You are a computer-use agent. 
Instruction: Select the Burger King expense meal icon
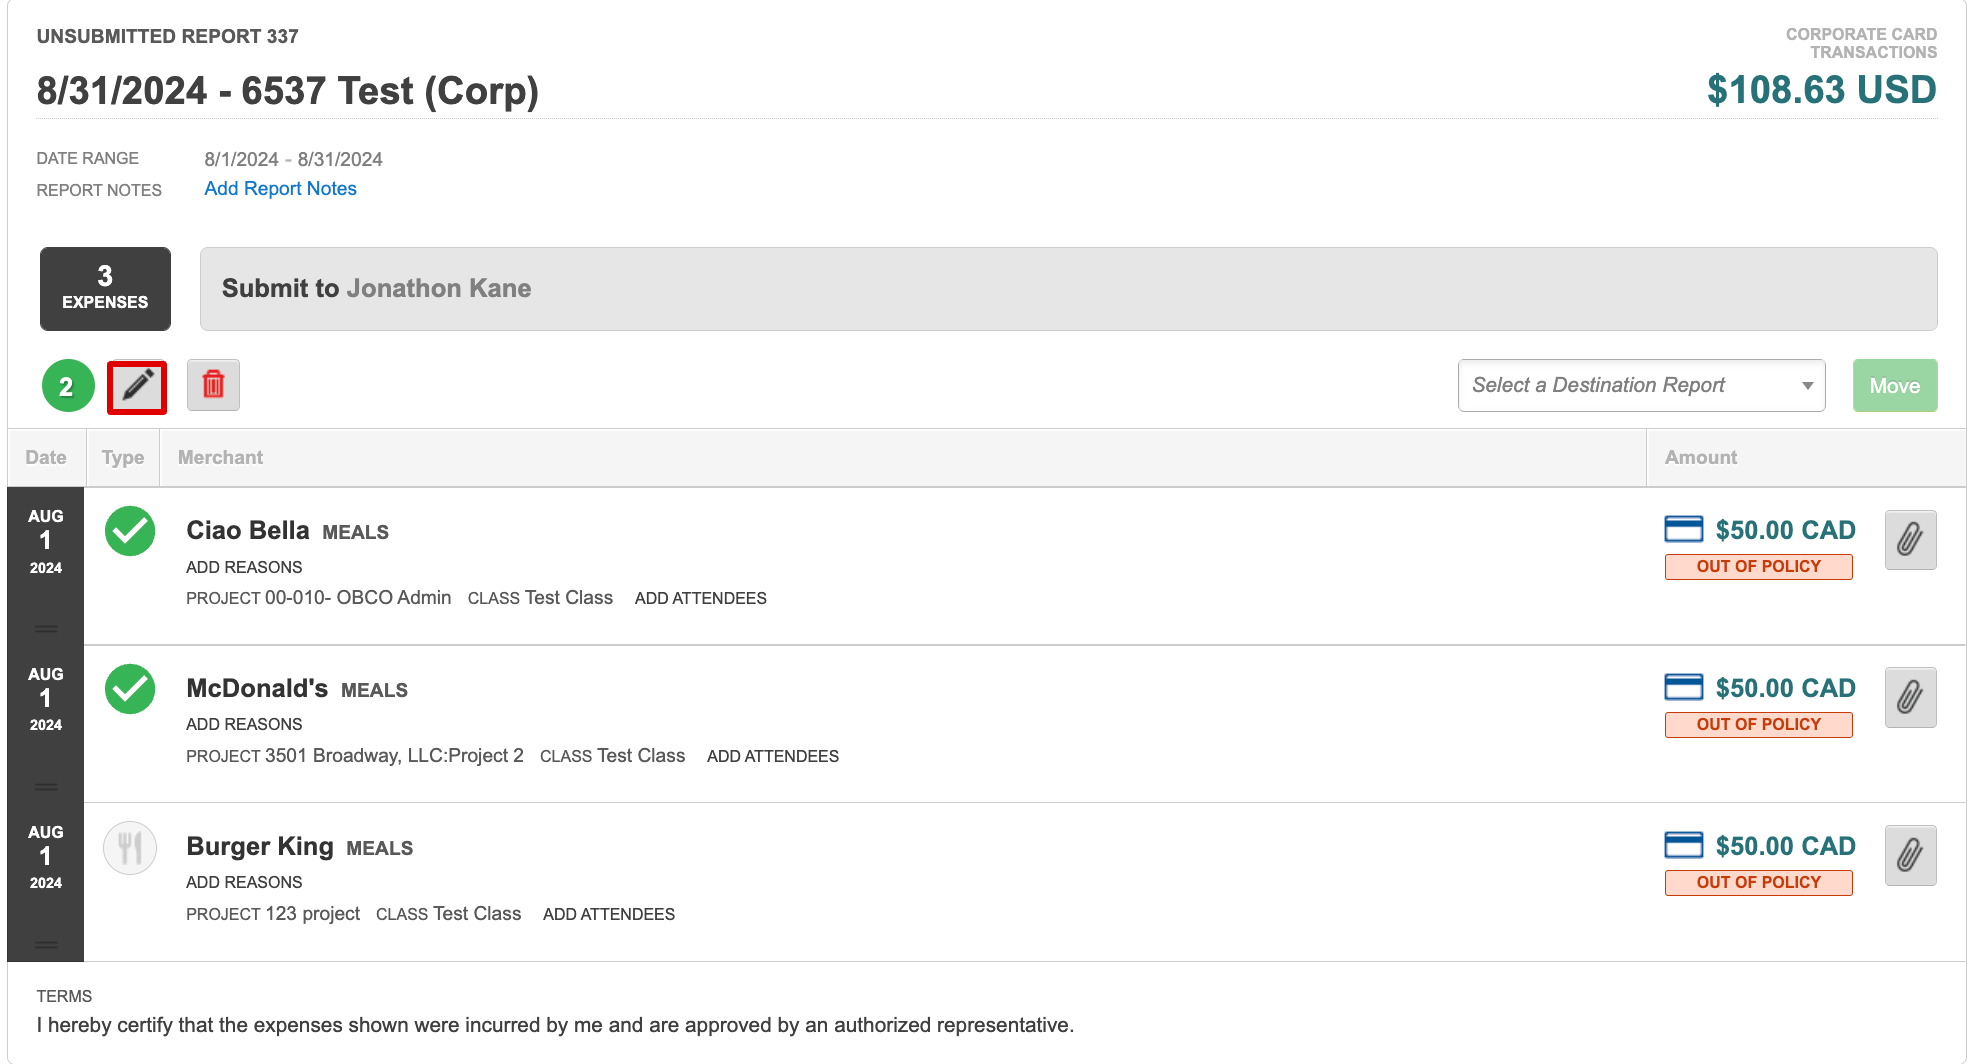(x=130, y=848)
